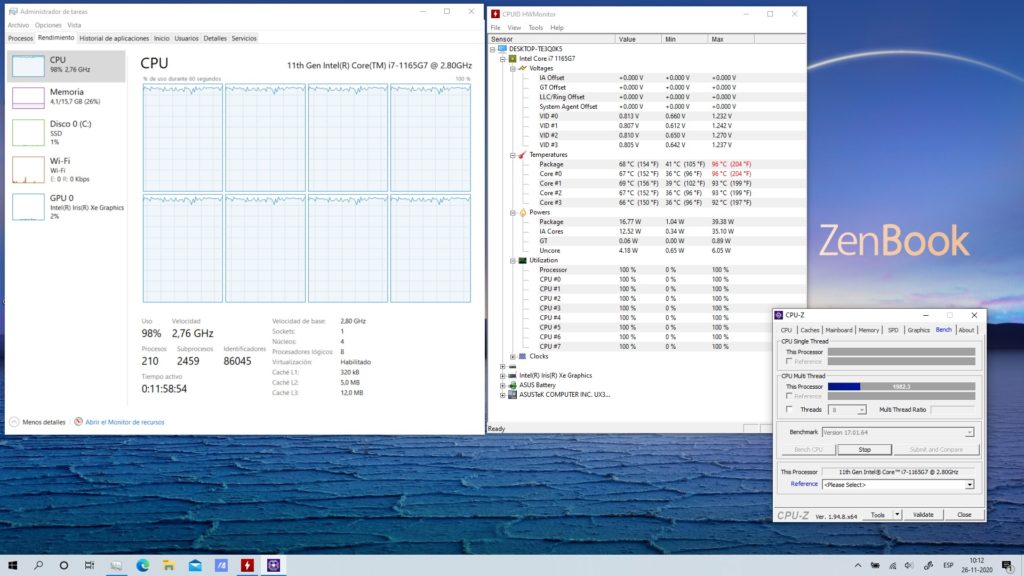Switch to CPU-Z via its purple taskbar icon
The width and height of the screenshot is (1024, 576).
pyautogui.click(x=273, y=566)
